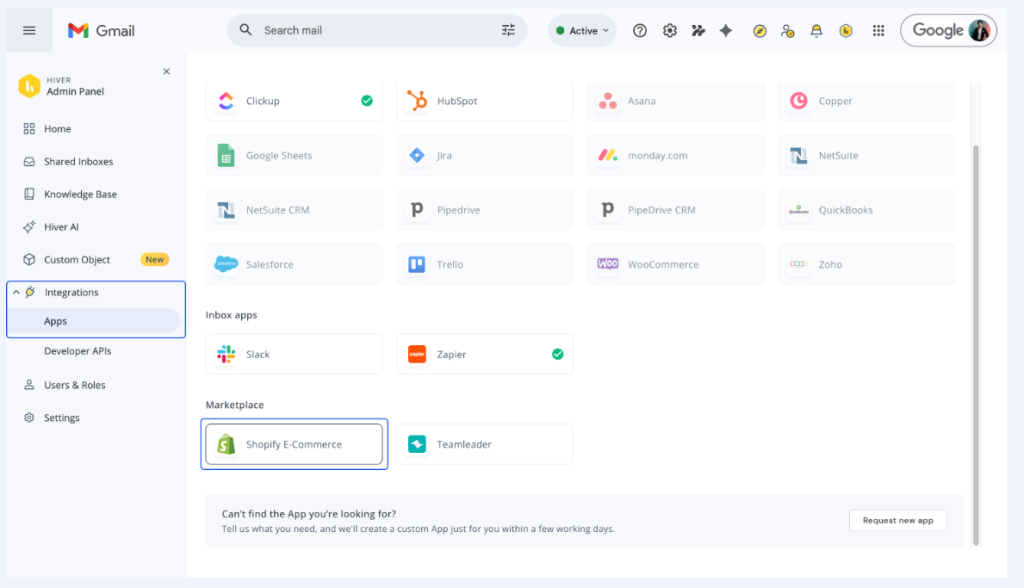Click the NetSuite logo icon

point(799,155)
